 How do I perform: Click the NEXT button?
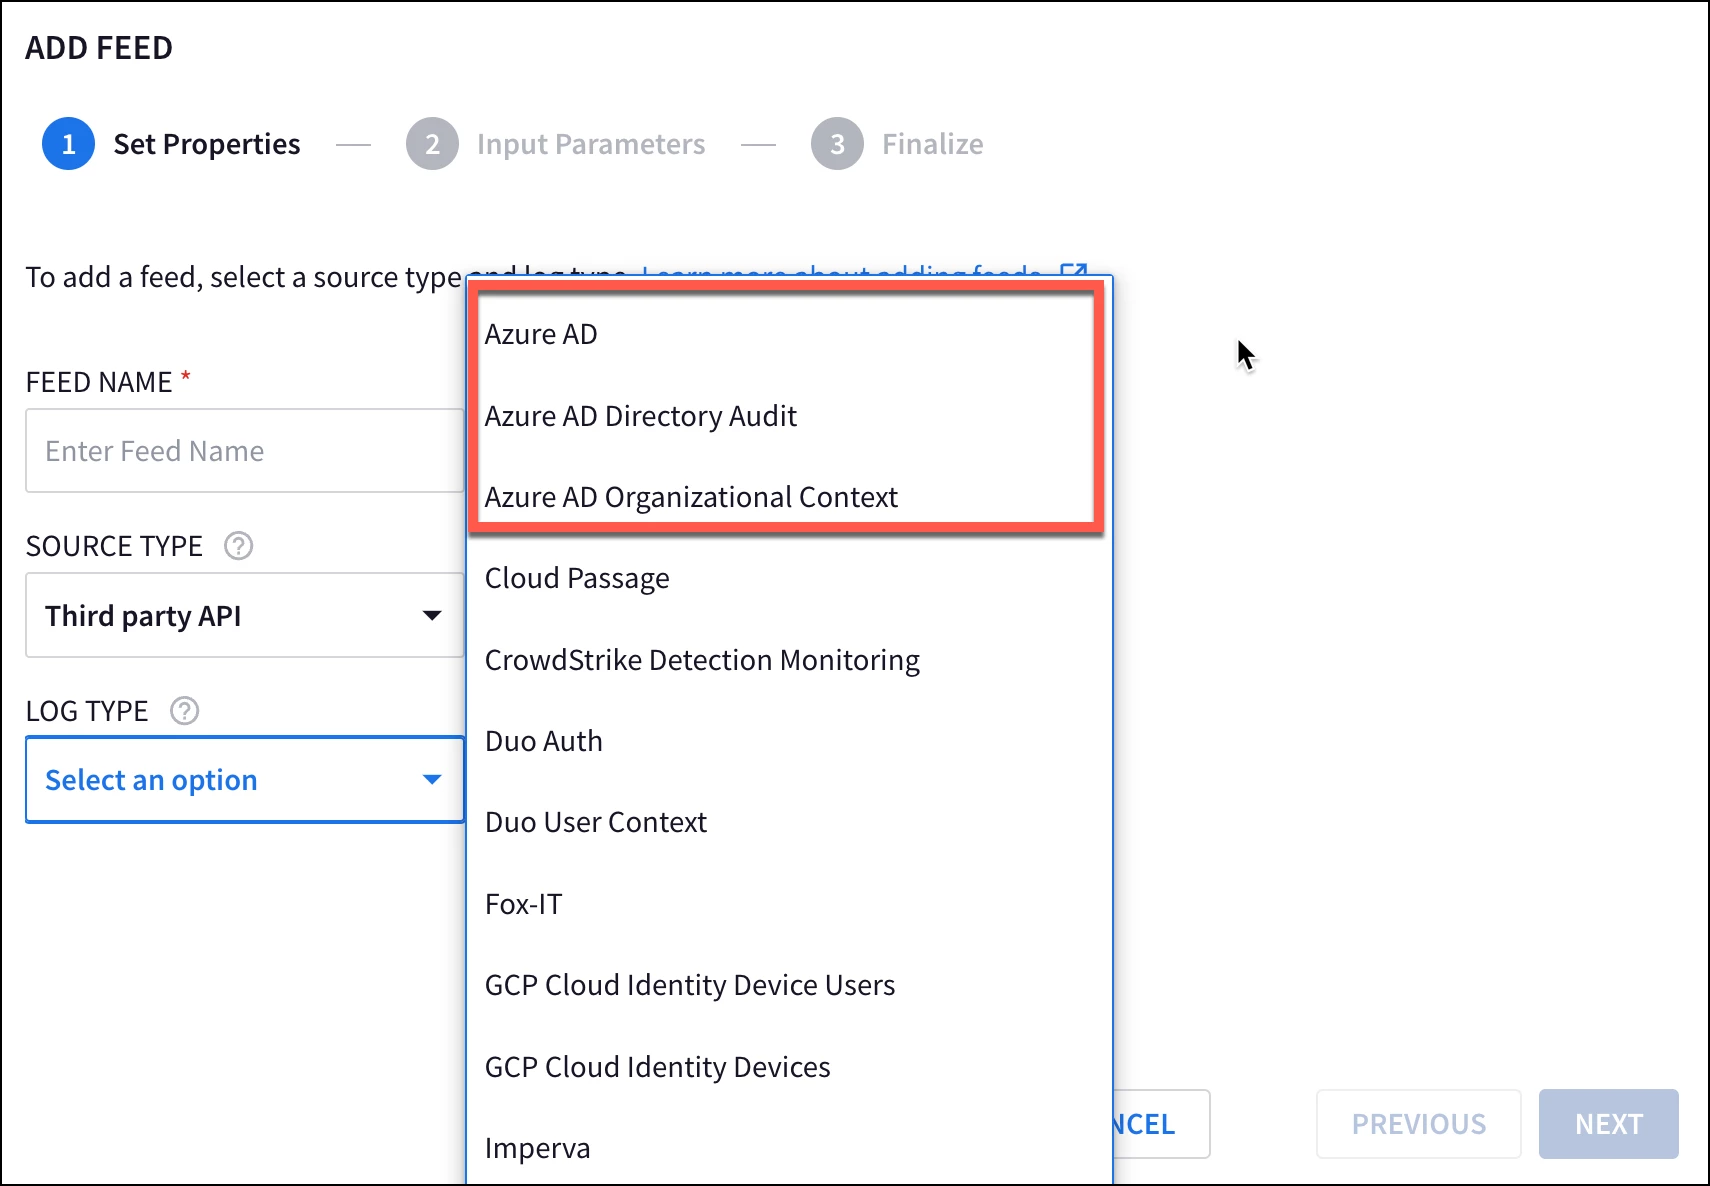(x=1608, y=1124)
